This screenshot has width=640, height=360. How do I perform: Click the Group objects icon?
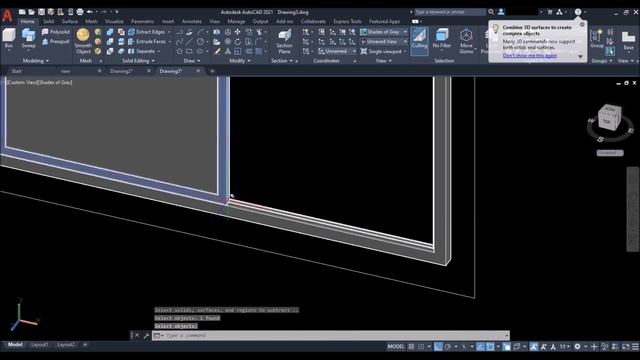[x=597, y=38]
